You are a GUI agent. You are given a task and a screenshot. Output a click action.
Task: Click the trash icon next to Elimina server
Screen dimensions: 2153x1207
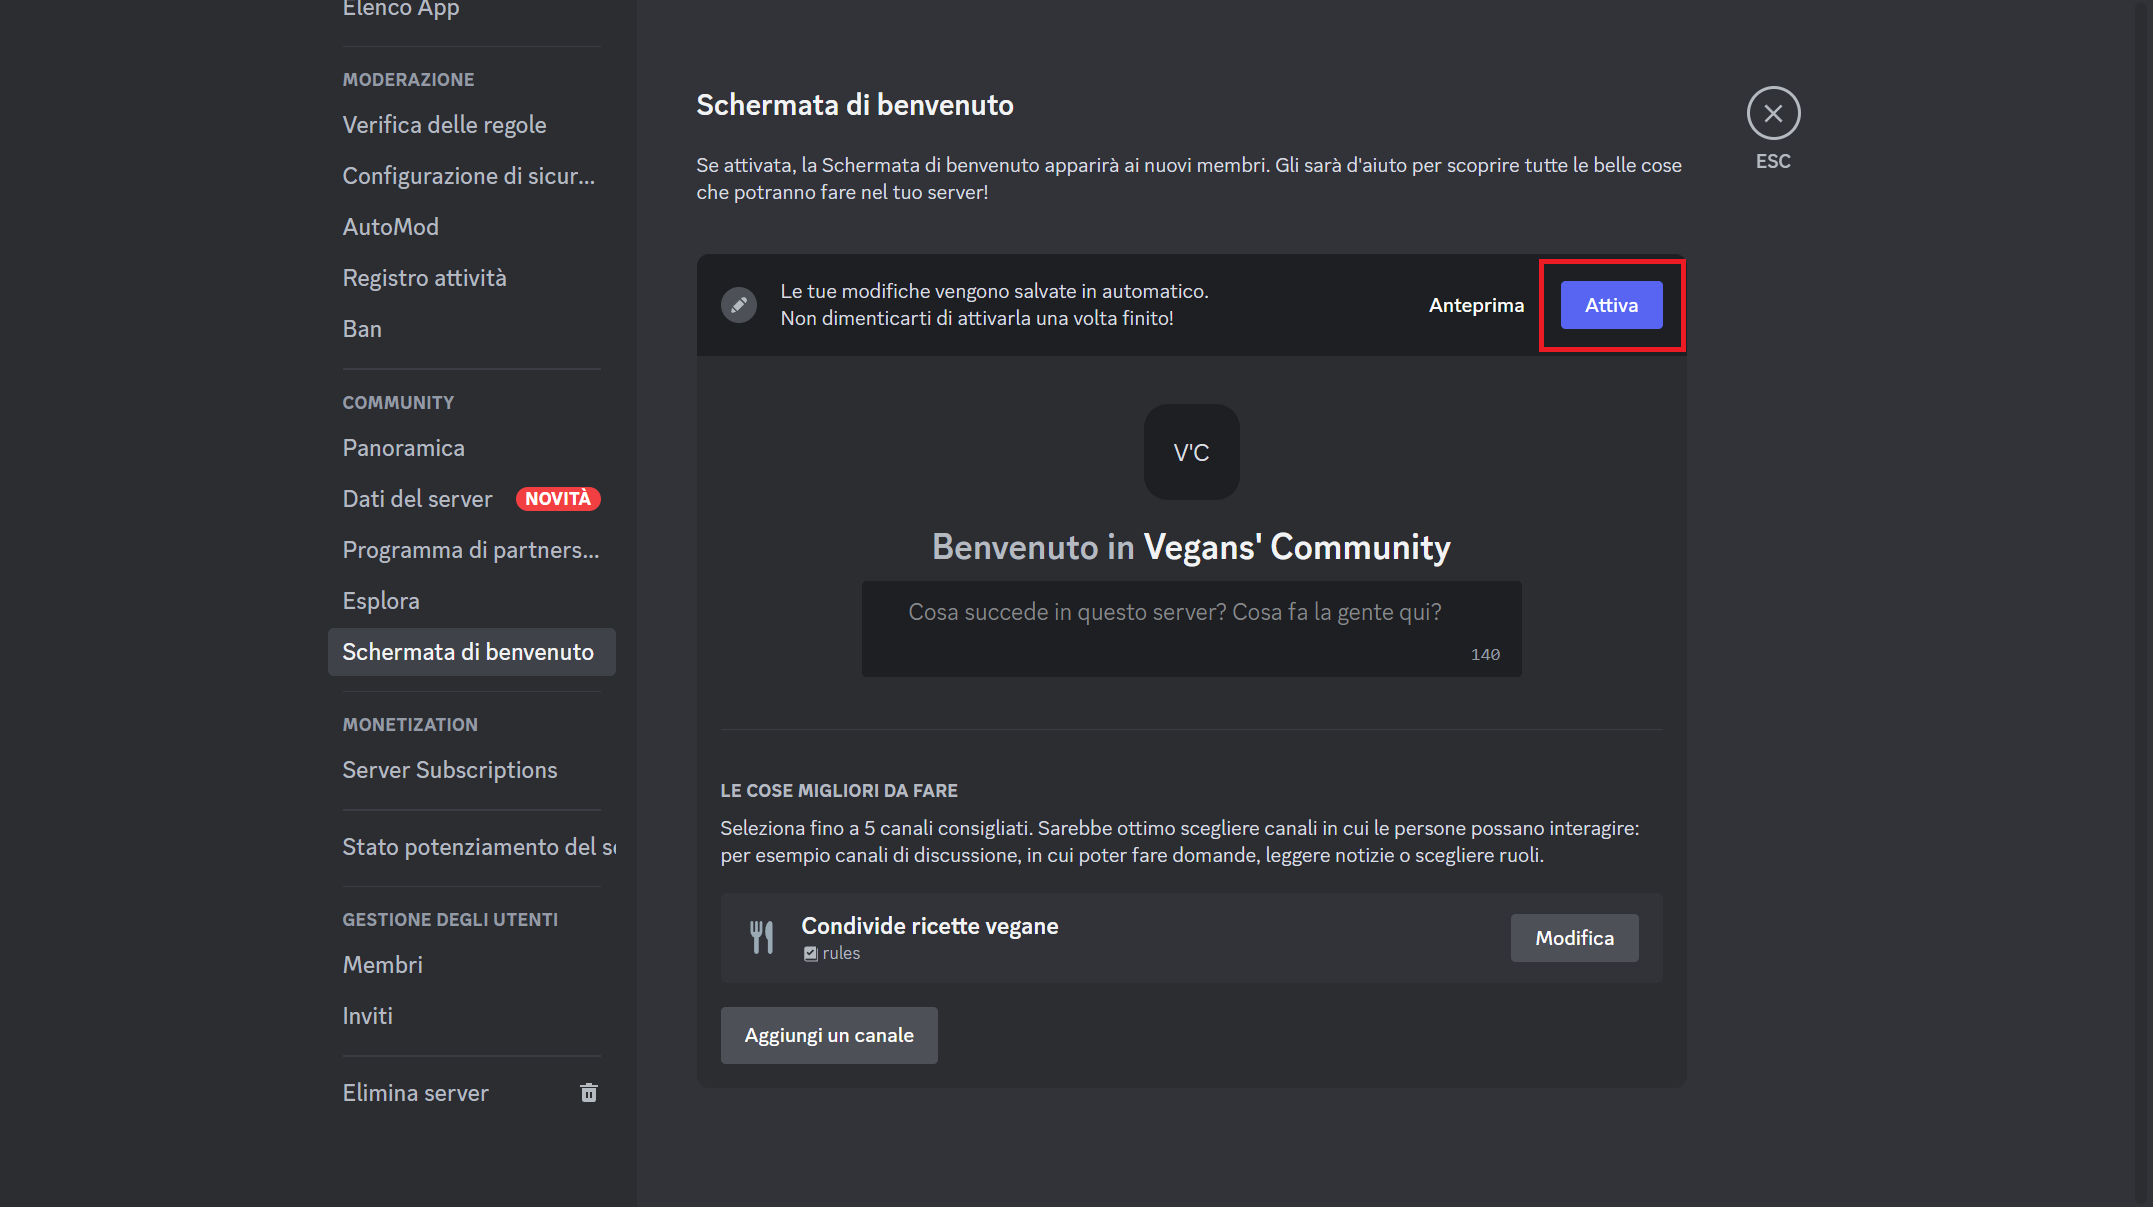click(588, 1092)
